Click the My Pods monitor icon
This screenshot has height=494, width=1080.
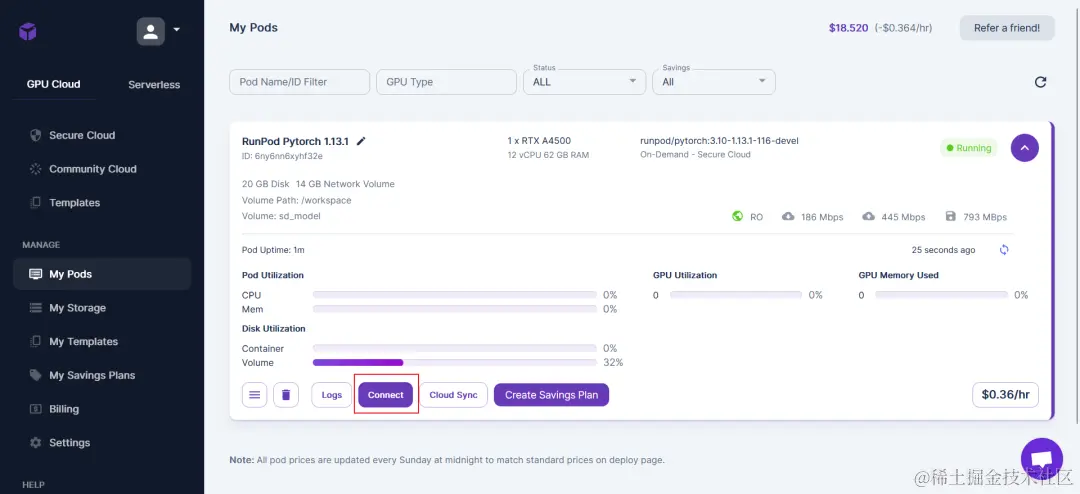click(36, 274)
